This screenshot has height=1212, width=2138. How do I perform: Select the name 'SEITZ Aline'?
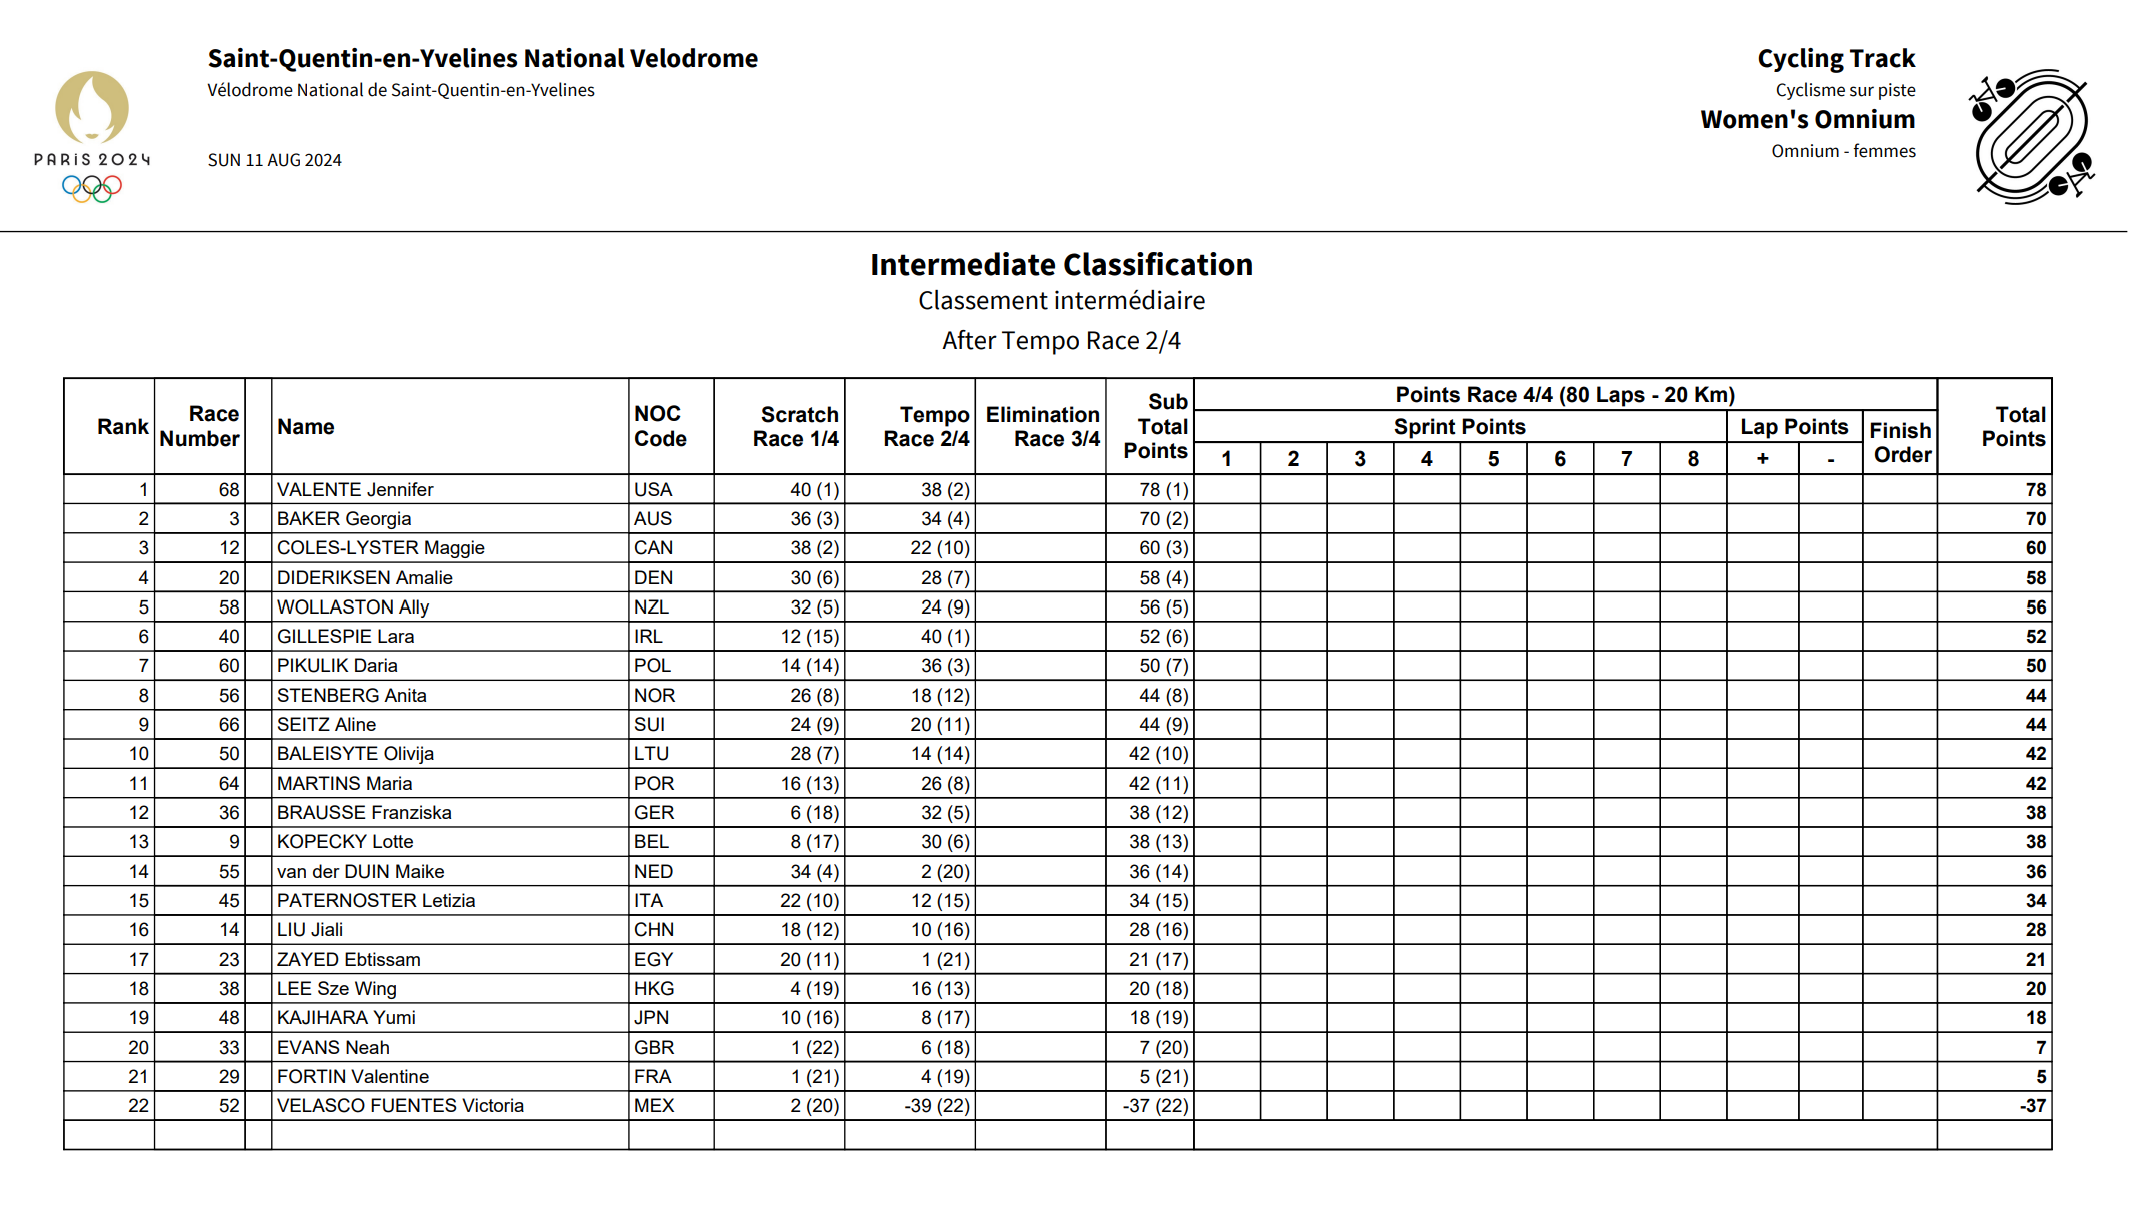[326, 725]
